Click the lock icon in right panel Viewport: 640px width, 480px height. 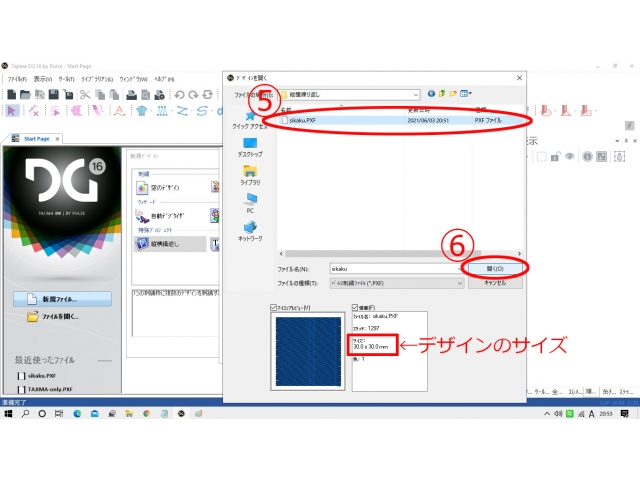[555, 157]
